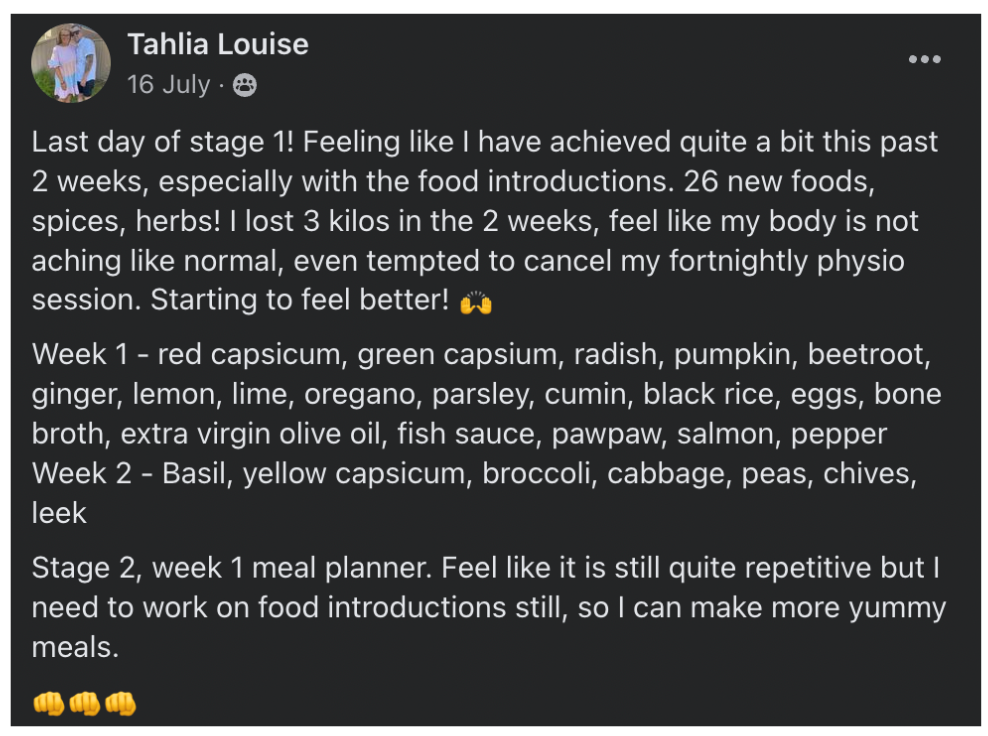Click the middle fist emoji
Viewport: 988px width, 736px height.
pyautogui.click(x=84, y=704)
